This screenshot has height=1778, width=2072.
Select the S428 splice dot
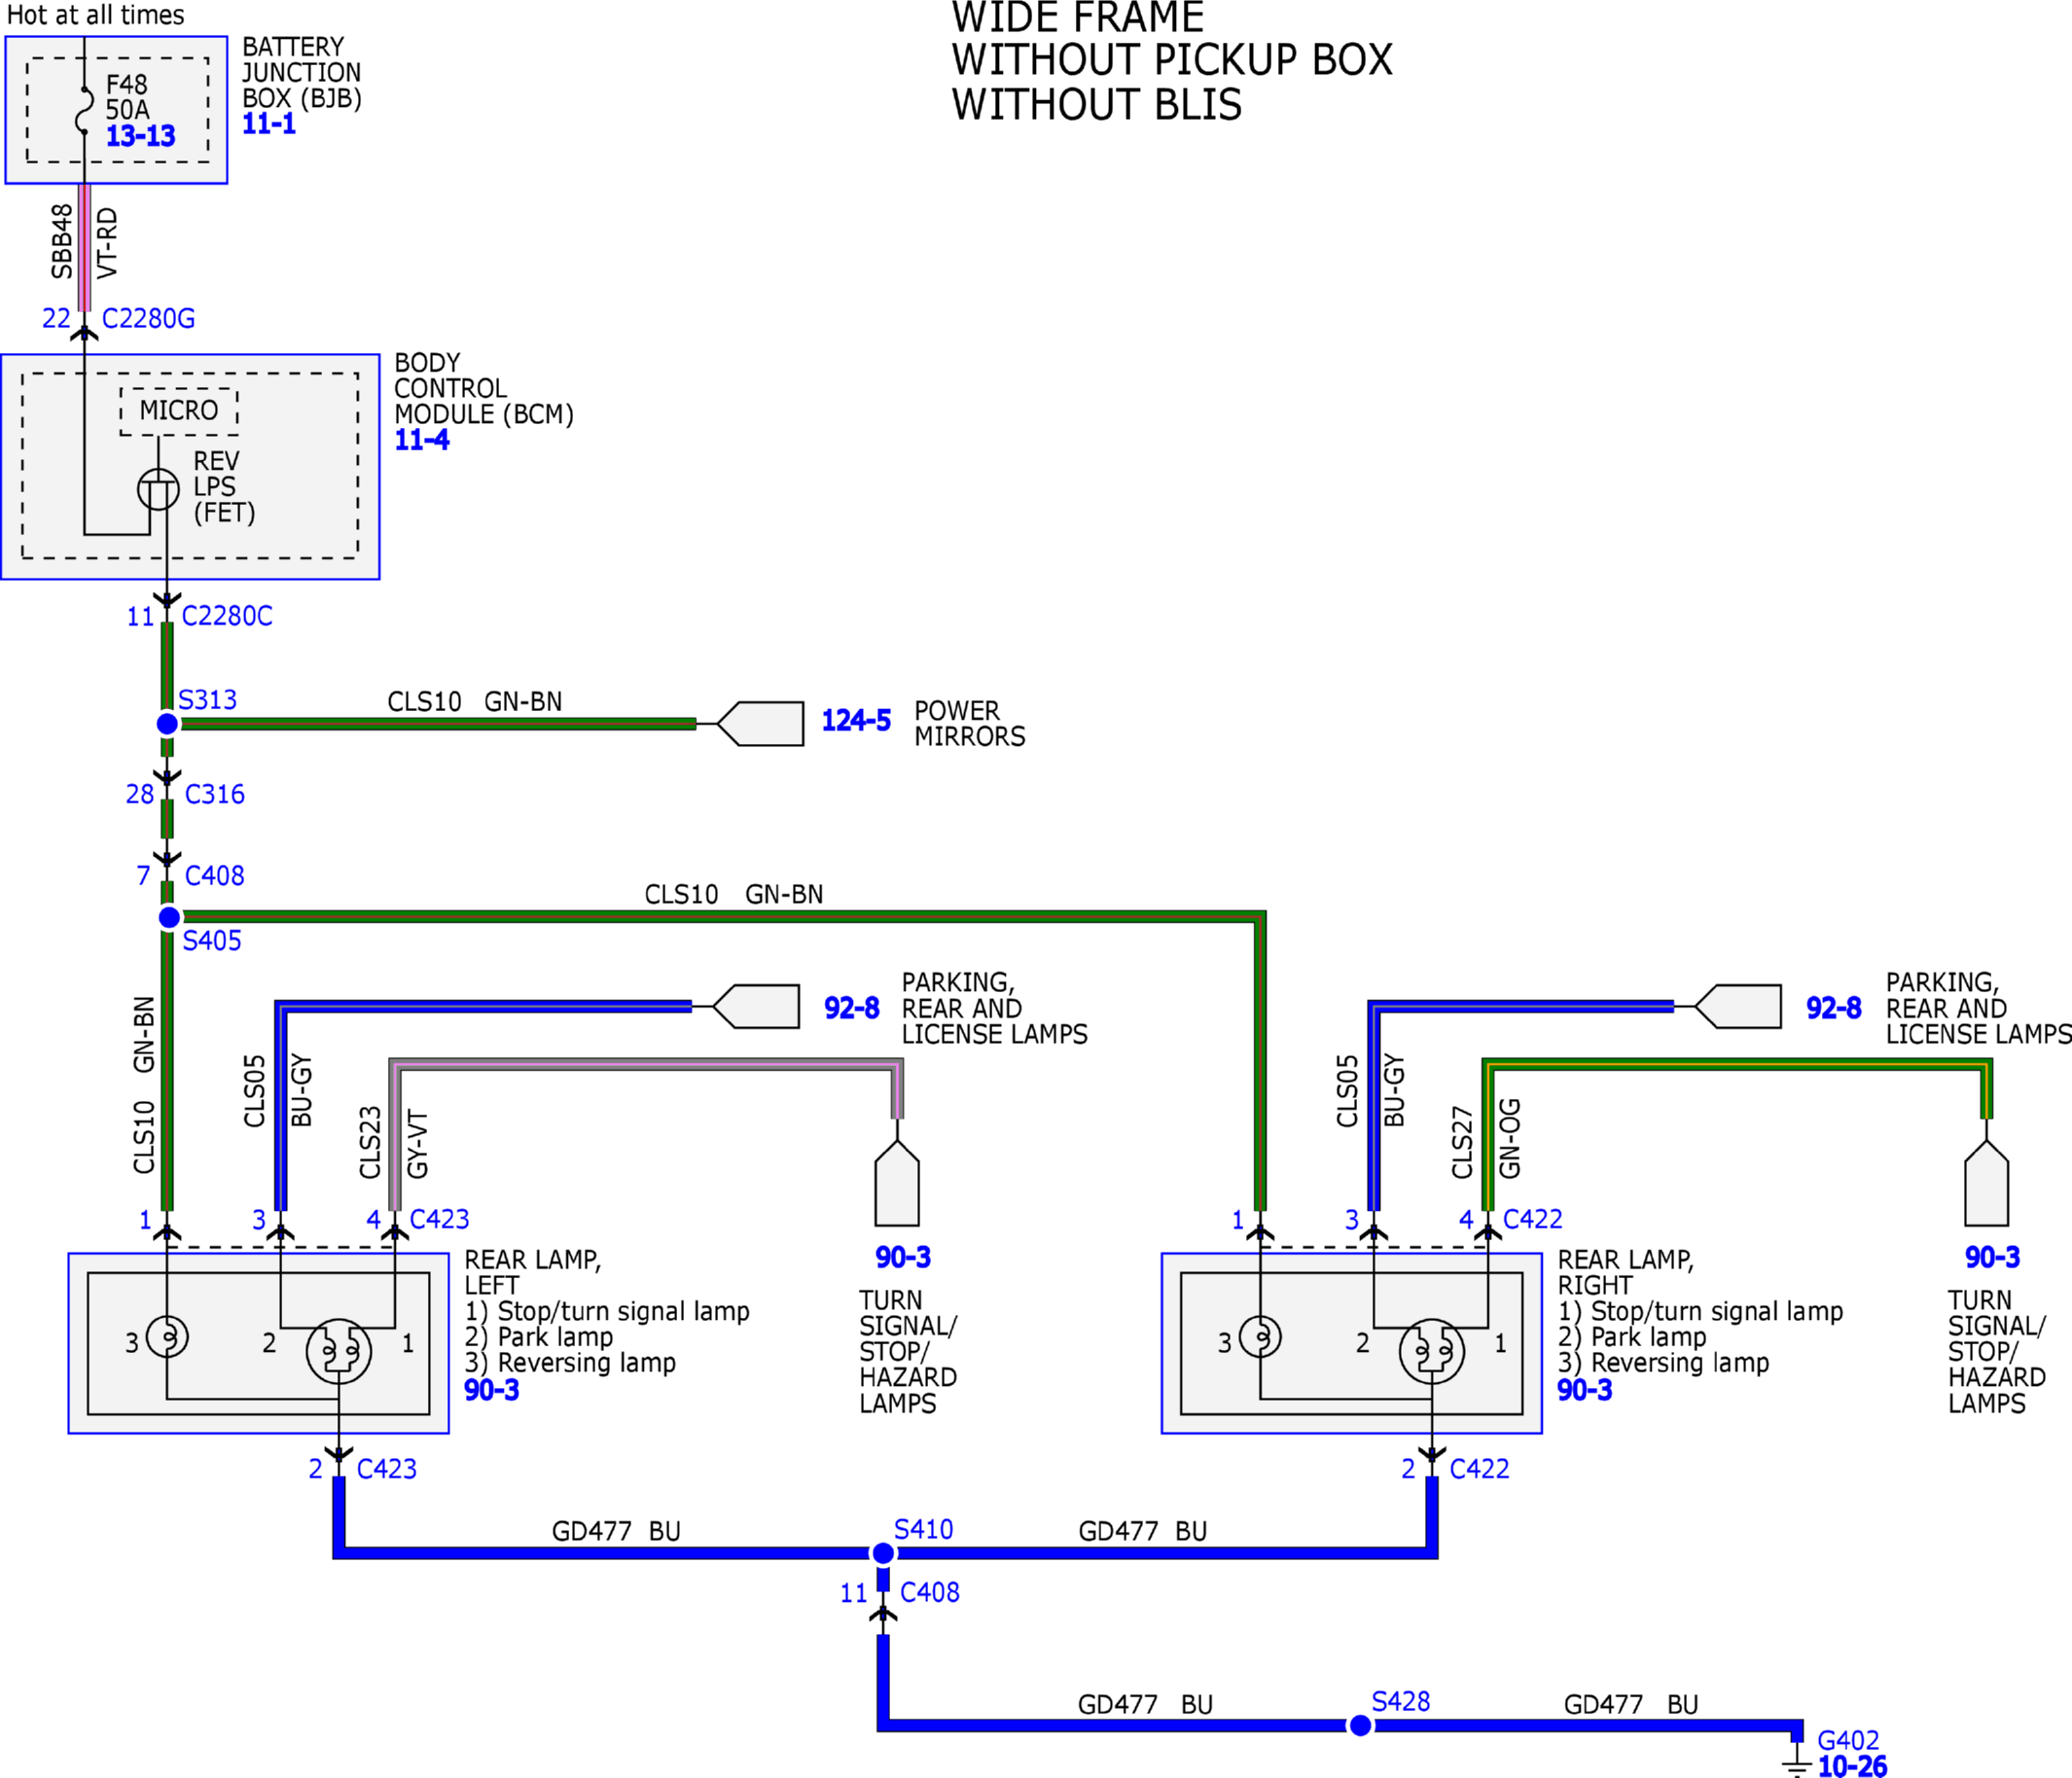(x=1360, y=1725)
